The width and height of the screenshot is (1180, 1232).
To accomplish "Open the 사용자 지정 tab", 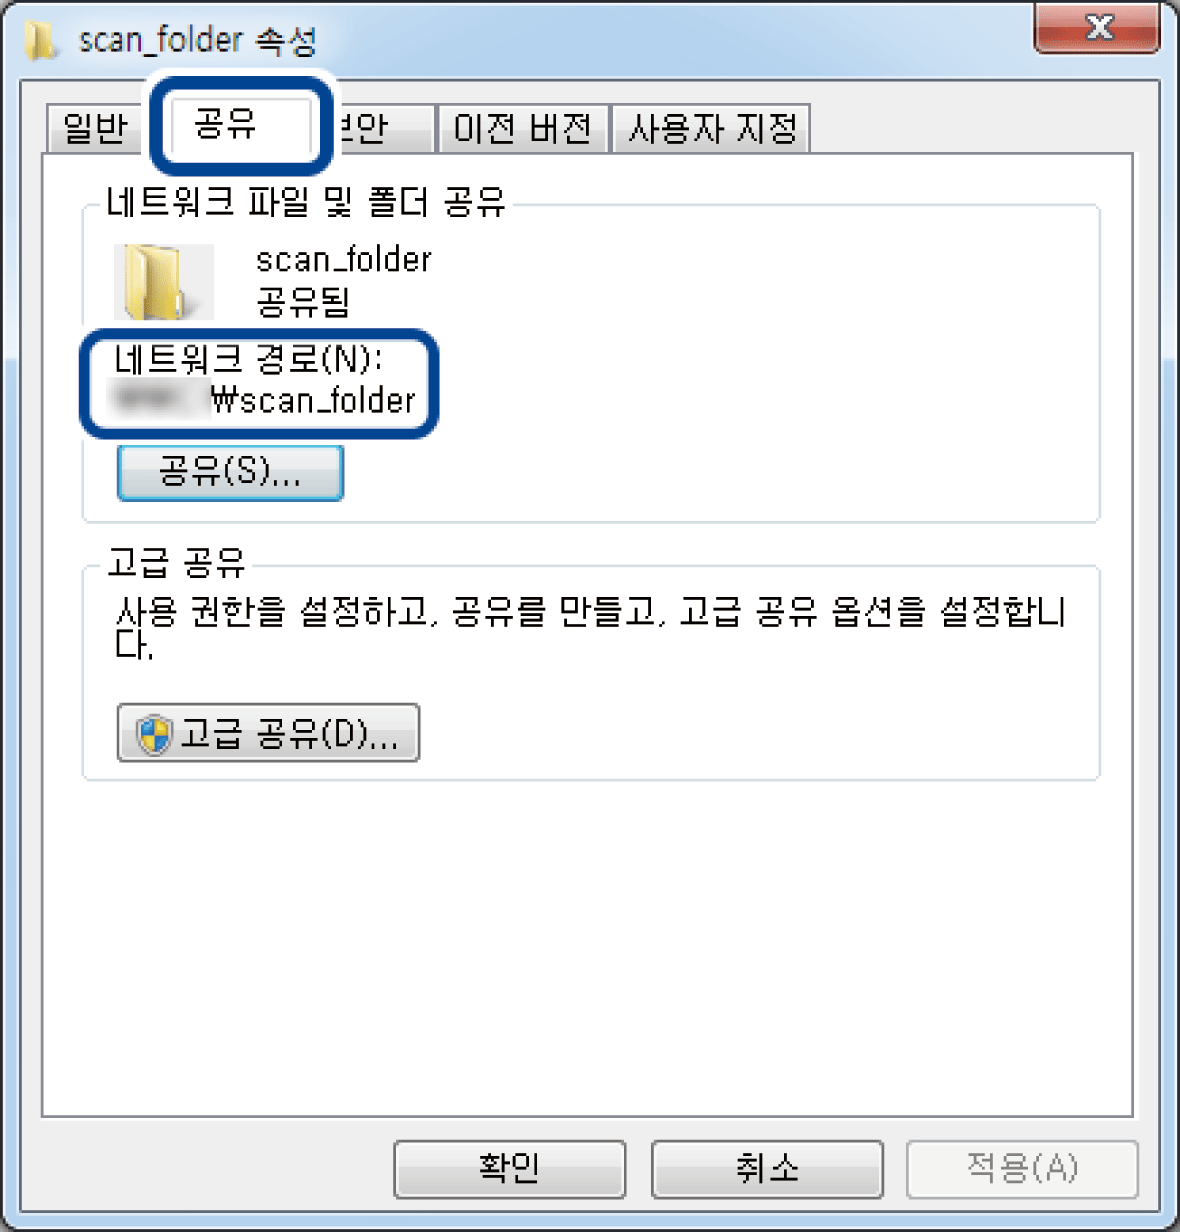I will (x=711, y=128).
